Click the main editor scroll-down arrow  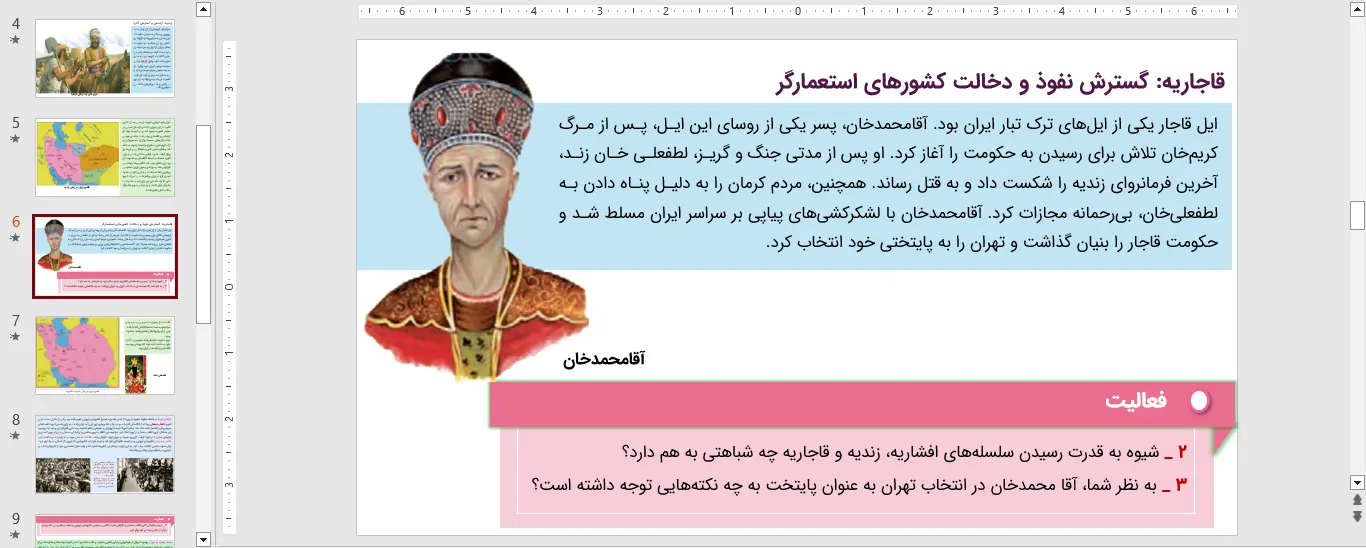tap(1357, 481)
